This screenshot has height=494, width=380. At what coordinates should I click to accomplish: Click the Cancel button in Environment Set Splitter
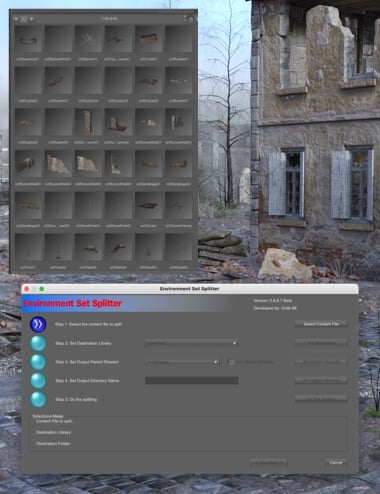pyautogui.click(x=336, y=462)
